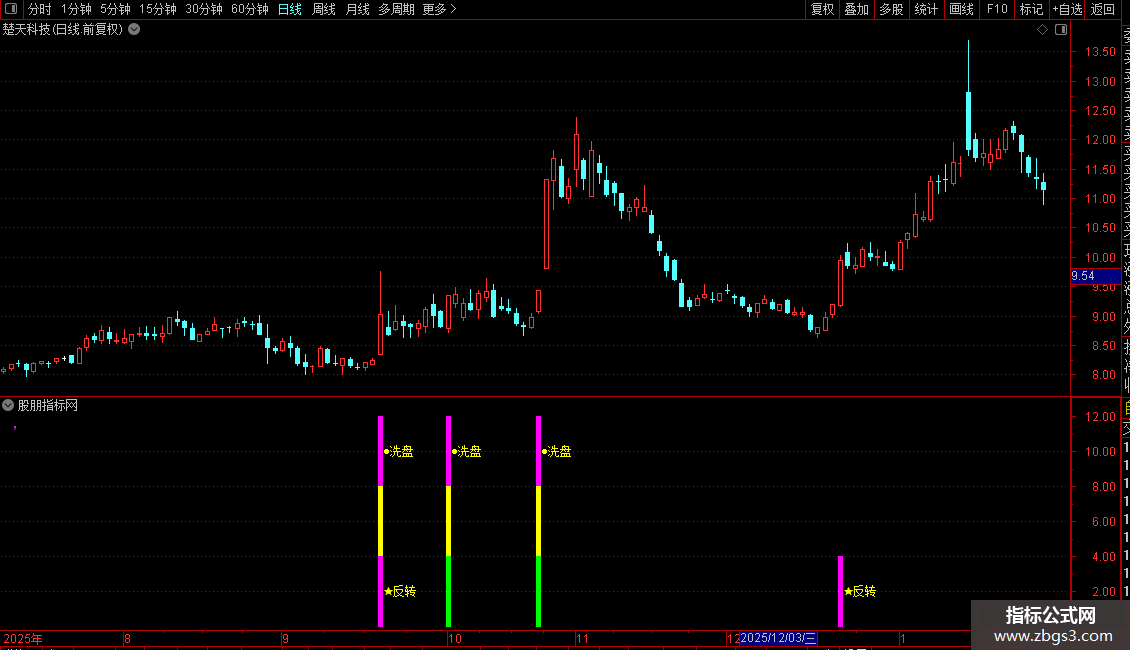Switch to 月线 monthly chart
1130x650 pixels.
(357, 9)
